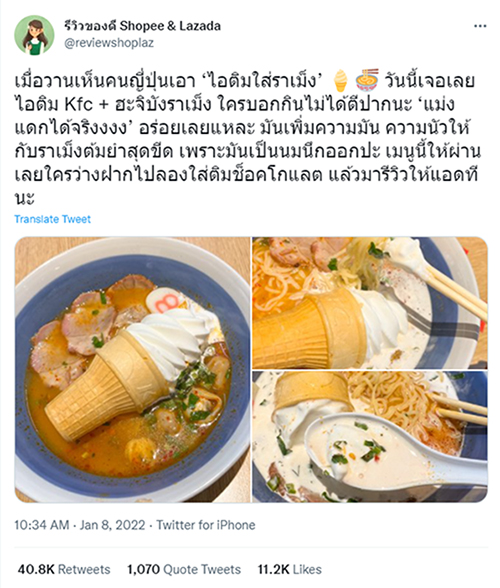View the 1,070 Quote Tweets list
The width and height of the screenshot is (500, 588).
(184, 569)
